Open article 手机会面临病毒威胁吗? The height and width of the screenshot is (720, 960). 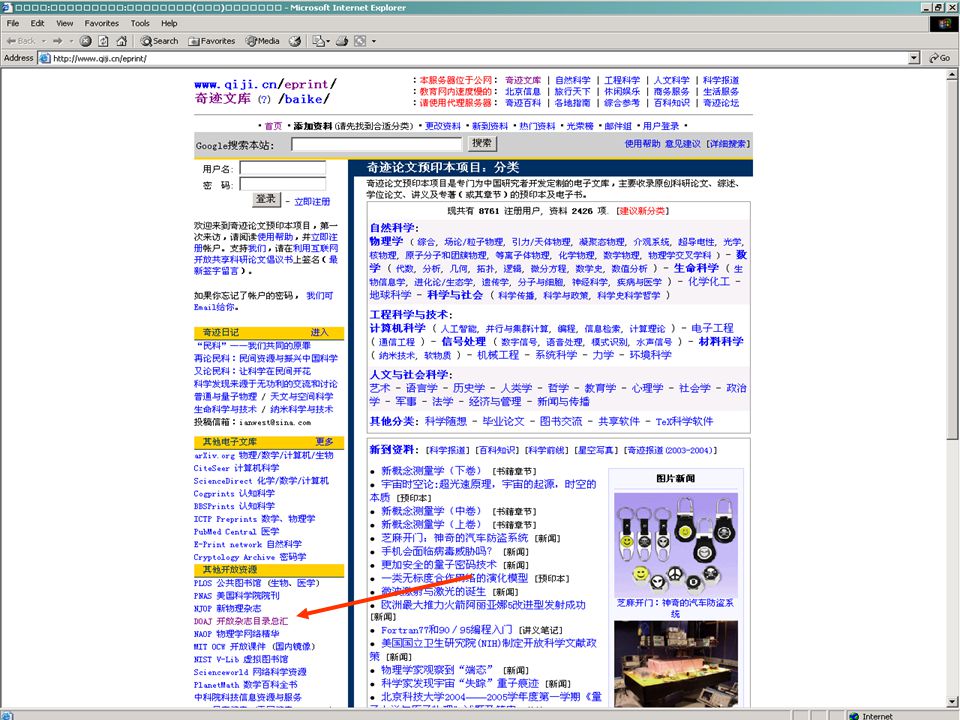(437, 551)
